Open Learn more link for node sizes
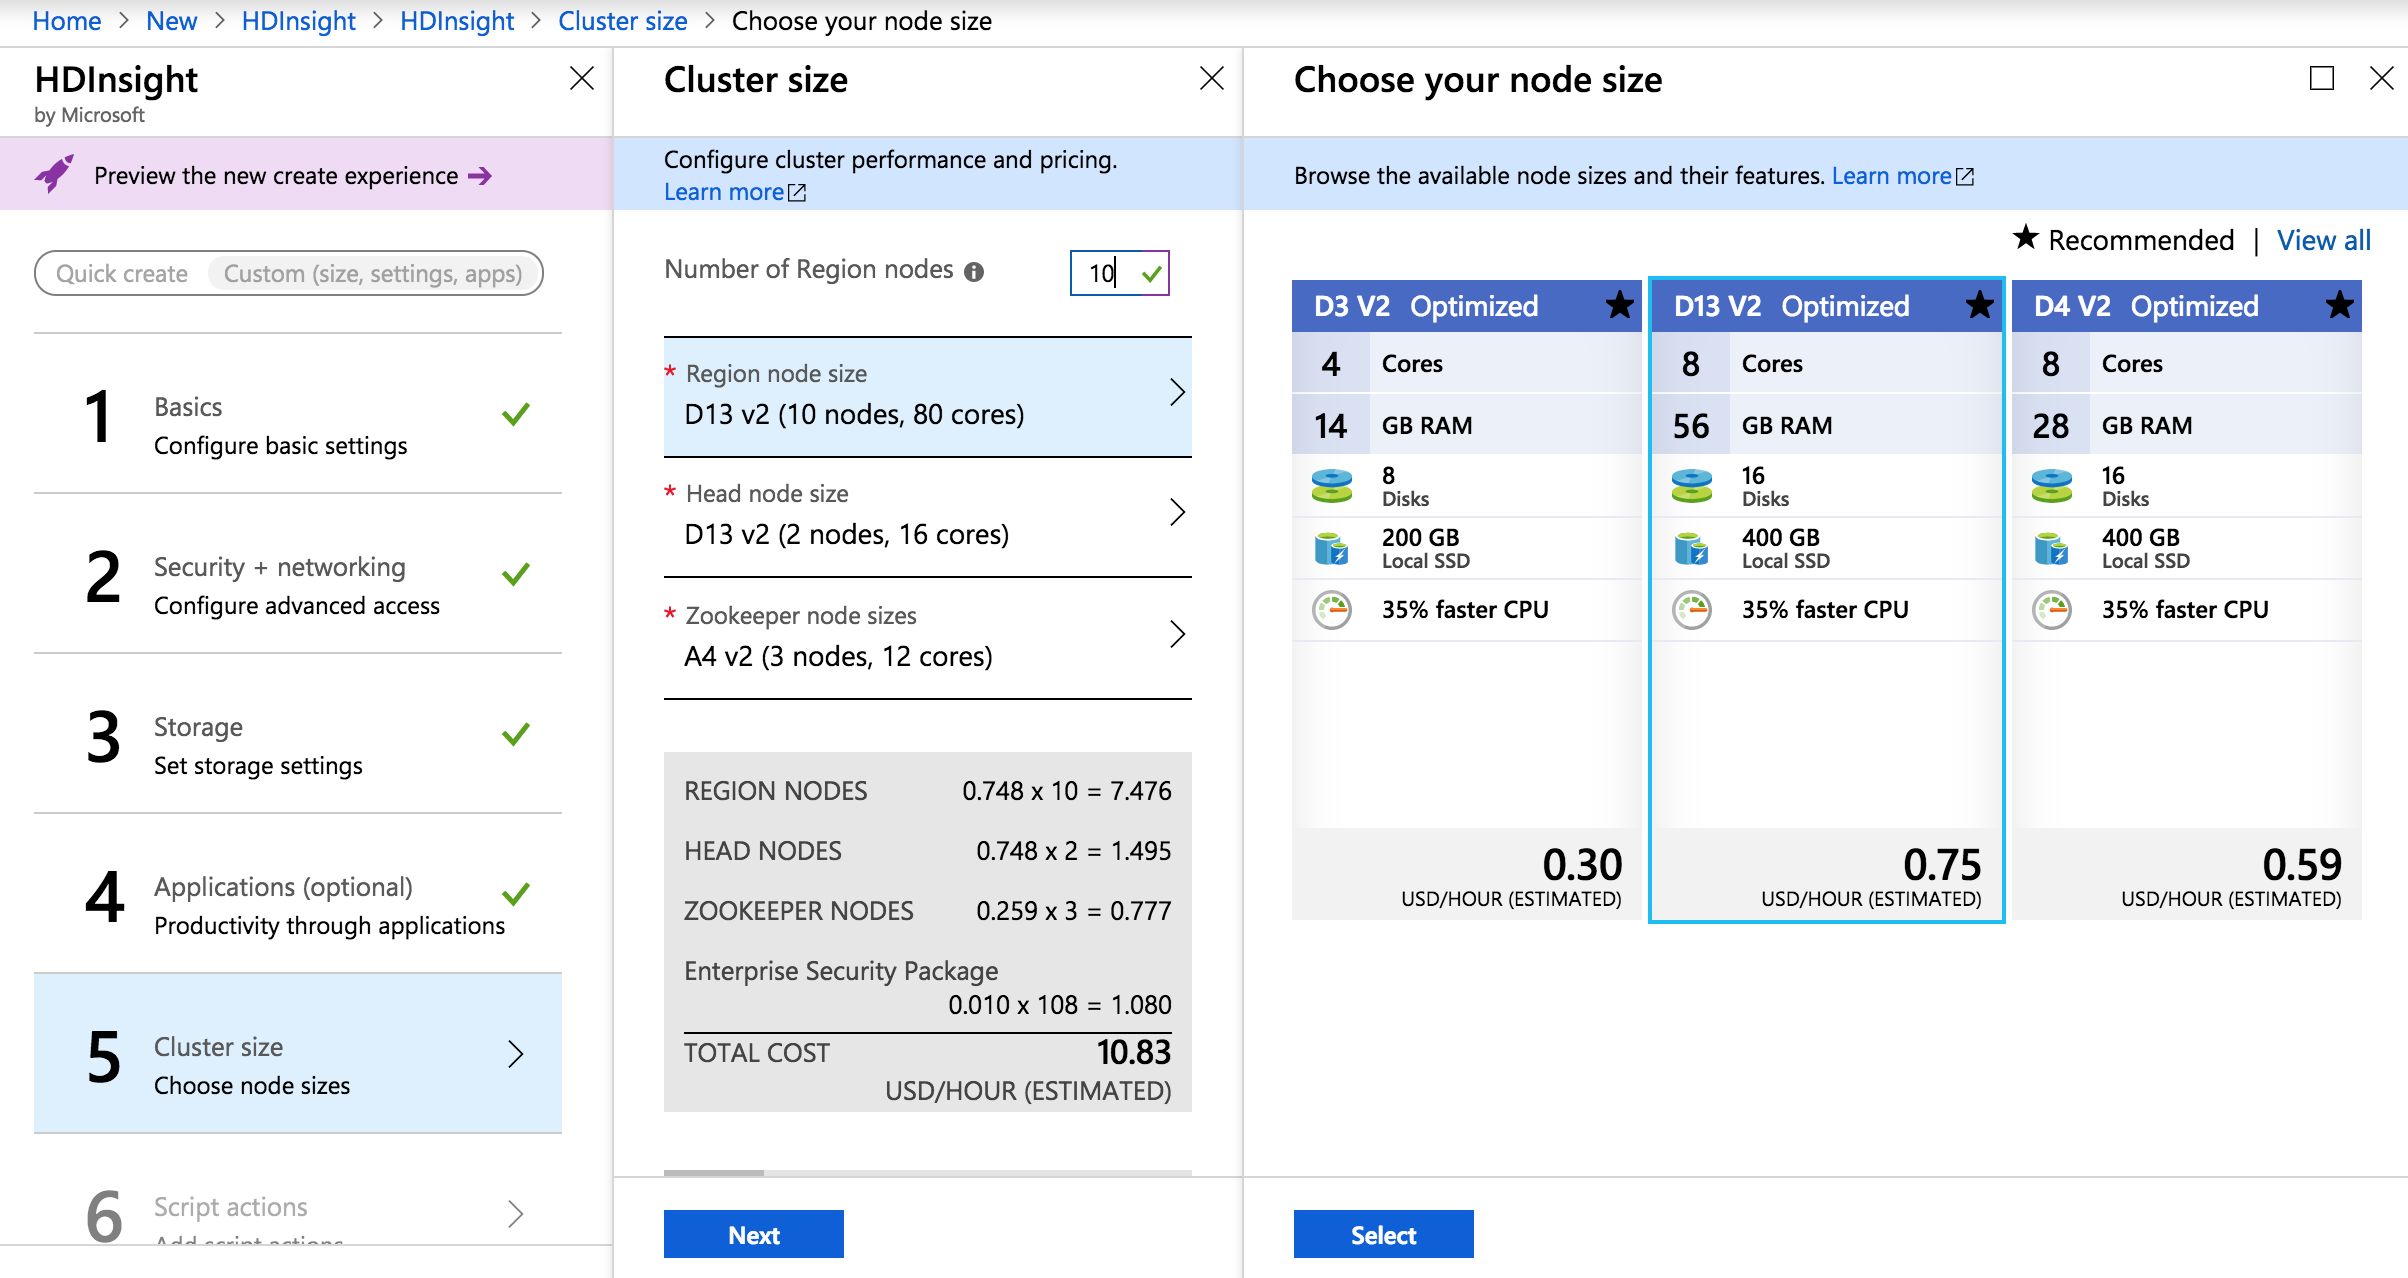 coord(1892,176)
